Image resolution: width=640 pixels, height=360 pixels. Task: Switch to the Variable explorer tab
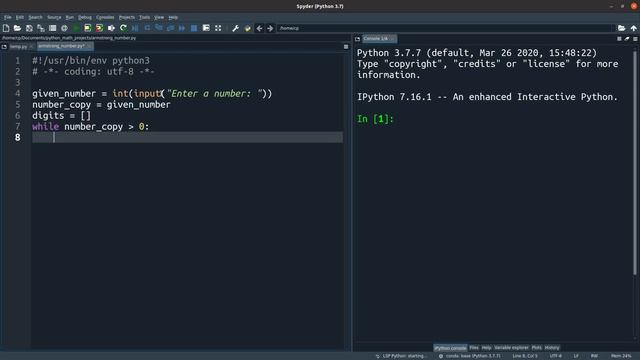pyautogui.click(x=511, y=348)
